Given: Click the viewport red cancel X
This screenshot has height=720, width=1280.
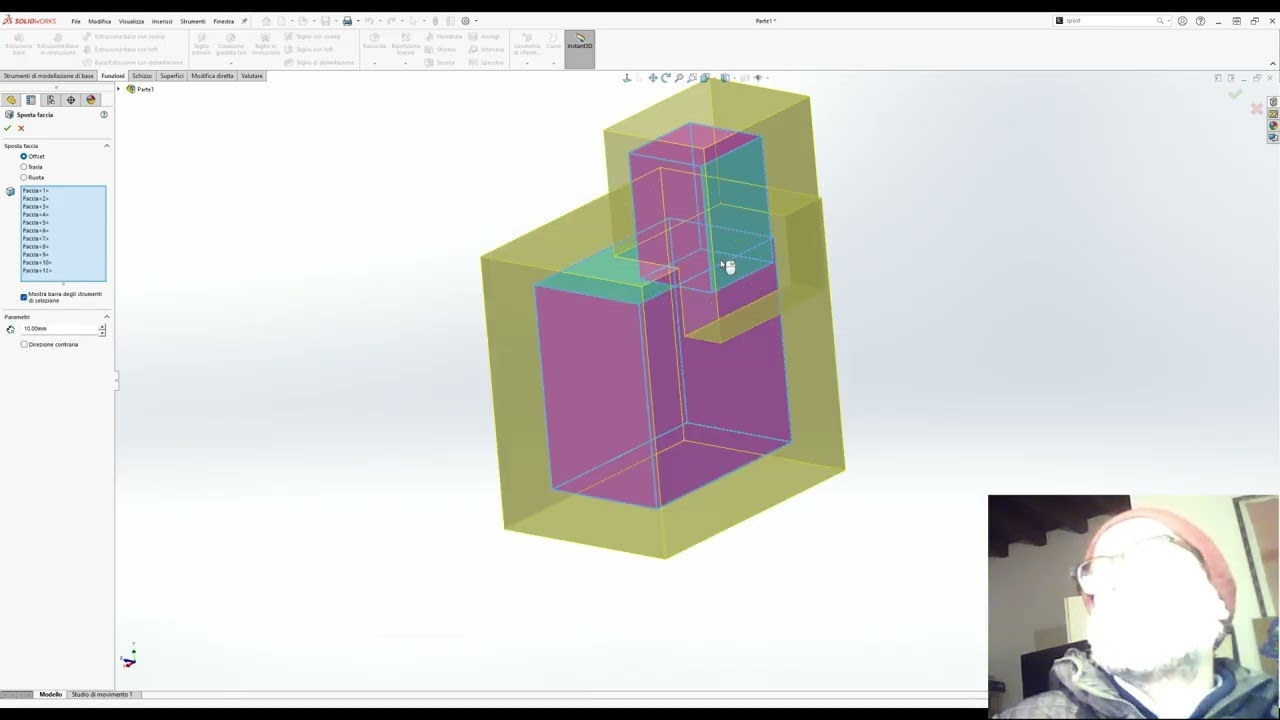Looking at the screenshot, I should 1257,108.
